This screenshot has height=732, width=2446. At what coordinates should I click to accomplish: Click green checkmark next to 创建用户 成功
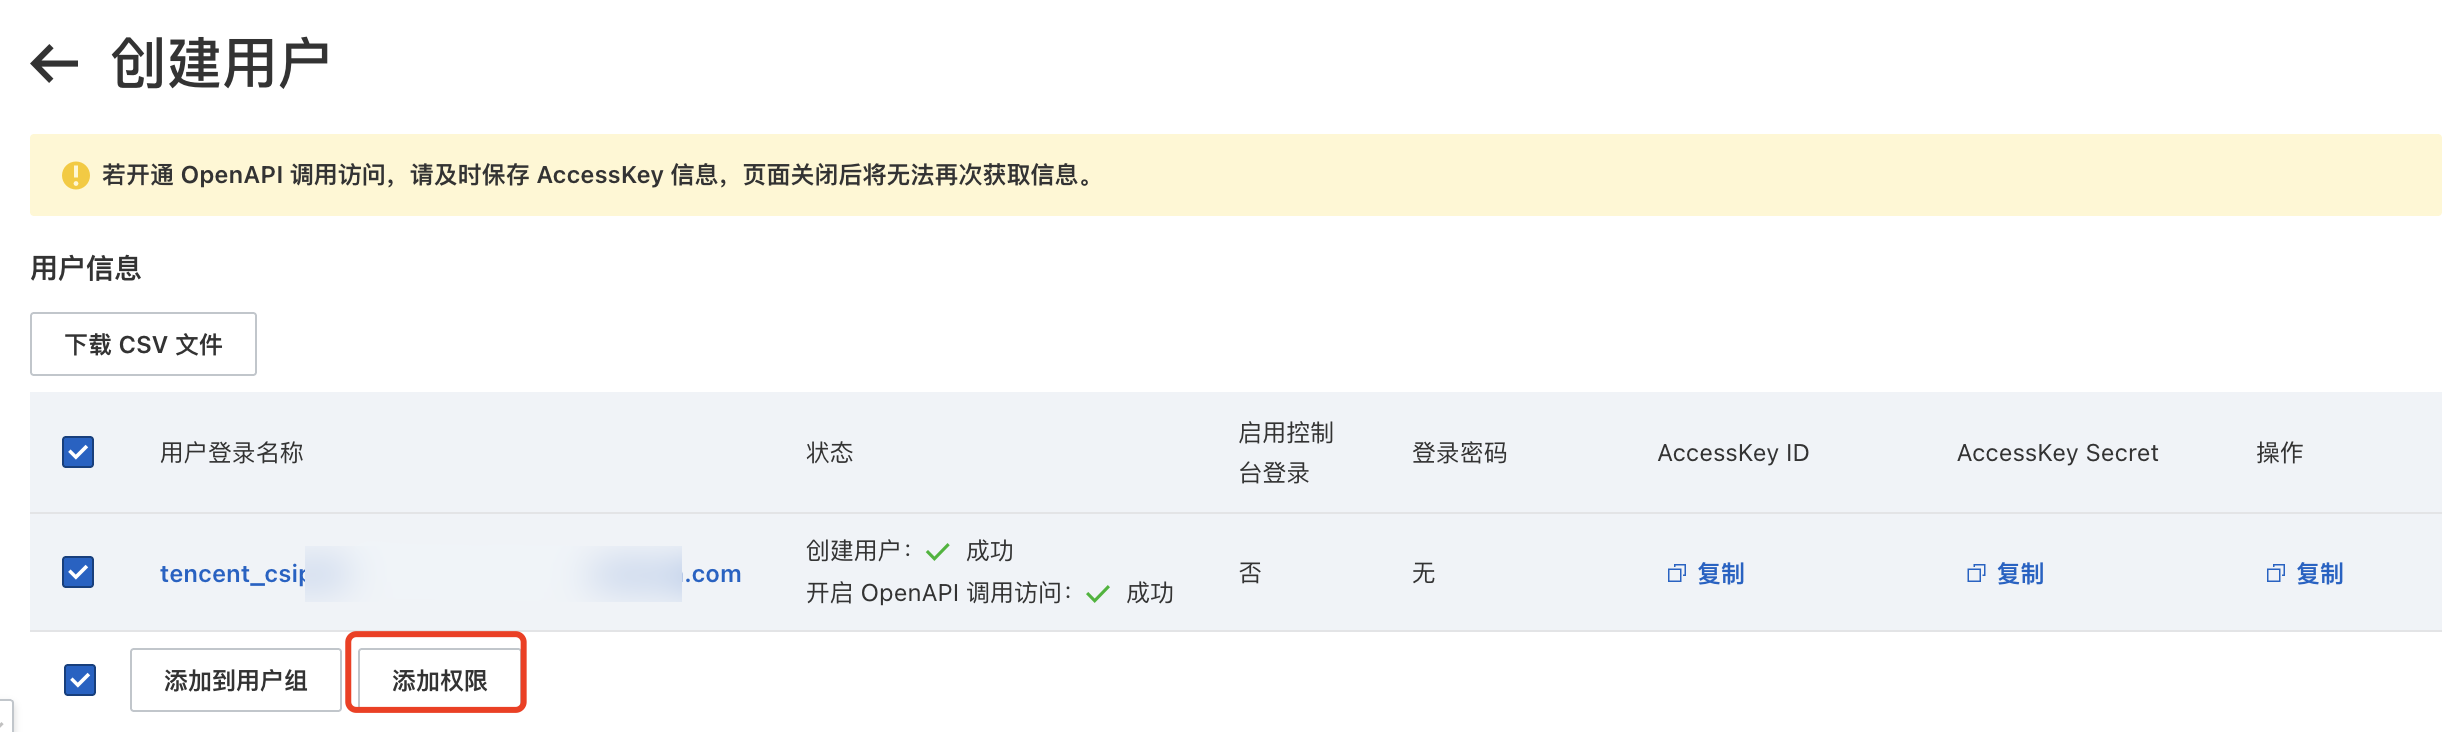937,551
